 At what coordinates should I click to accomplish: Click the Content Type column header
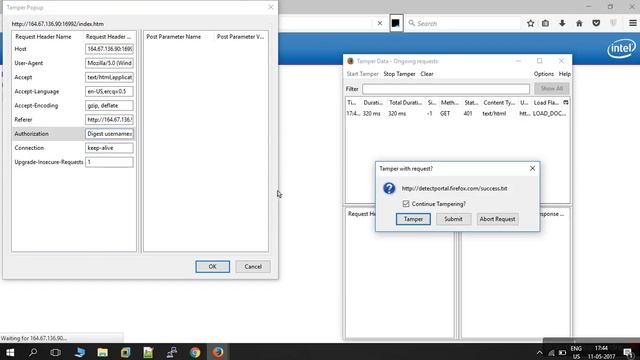(x=499, y=102)
